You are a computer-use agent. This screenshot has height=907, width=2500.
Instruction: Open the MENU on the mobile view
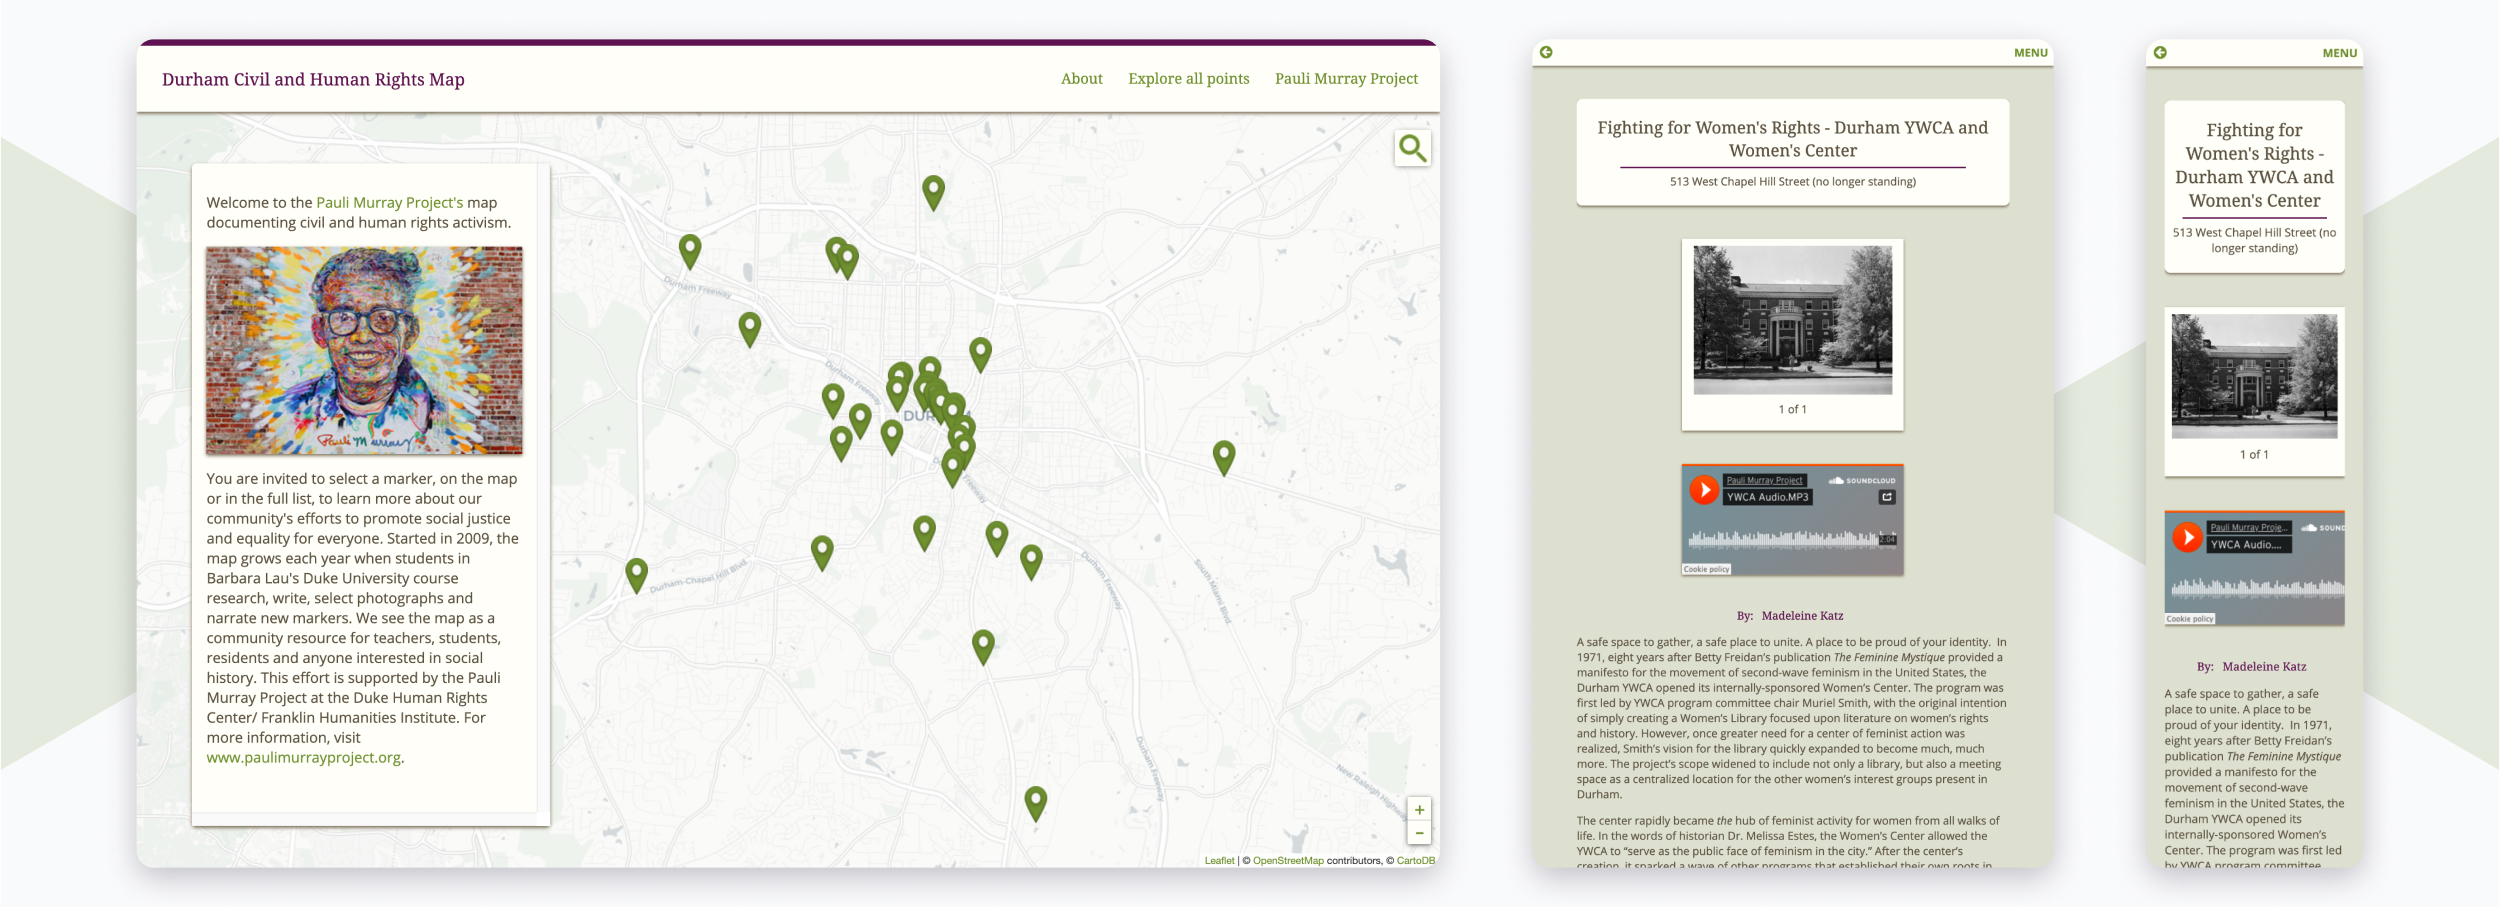tap(2339, 53)
